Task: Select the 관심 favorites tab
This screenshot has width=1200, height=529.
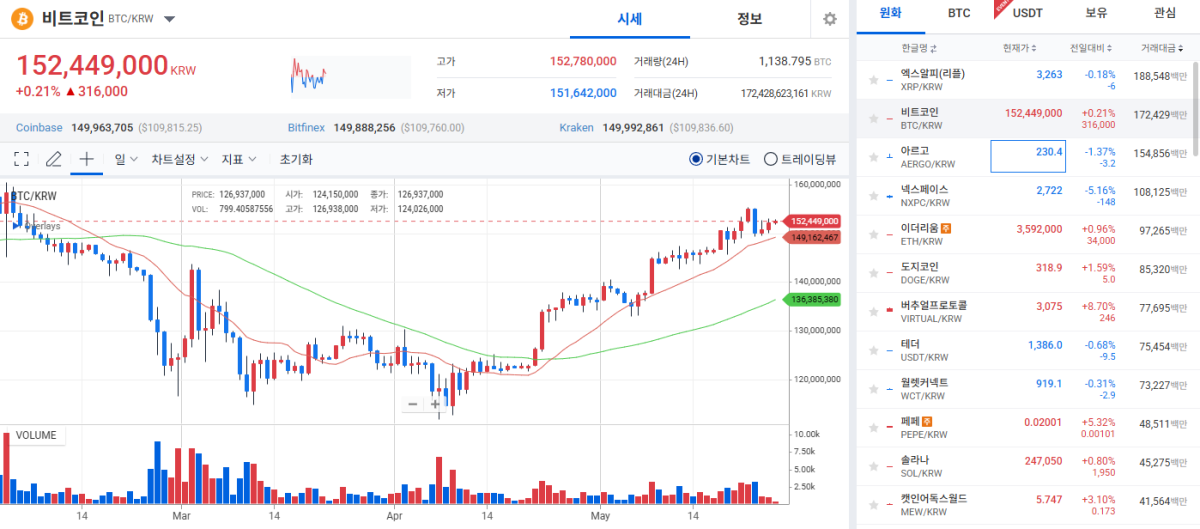Action: [x=1164, y=14]
